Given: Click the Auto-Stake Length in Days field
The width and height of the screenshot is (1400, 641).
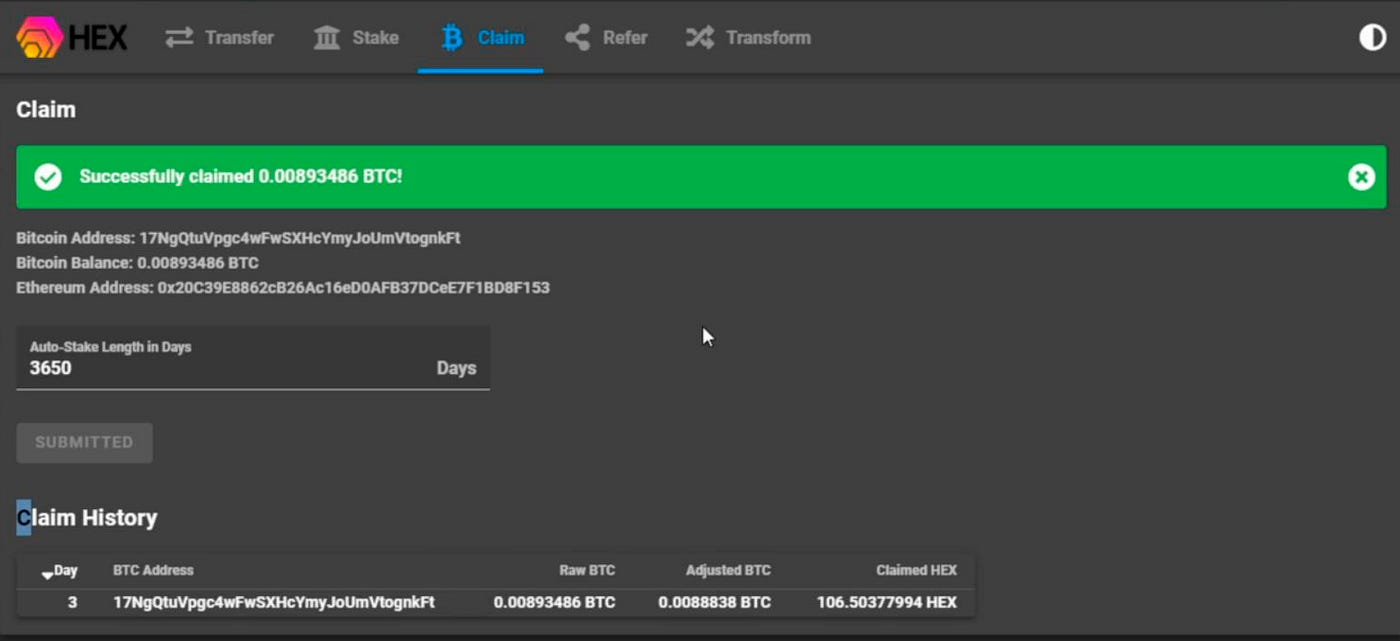Looking at the screenshot, I should tap(253, 357).
